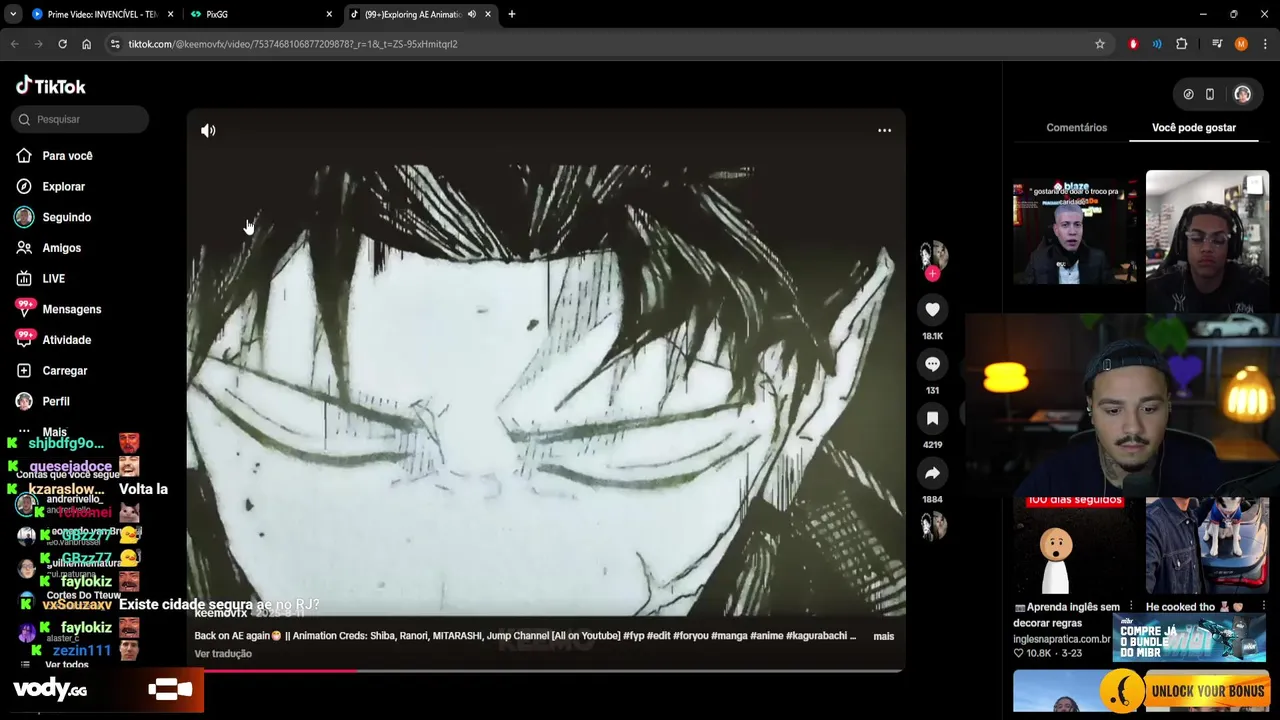1280x720 pixels.
Task: Close the Prime Video browser tab
Action: (171, 14)
